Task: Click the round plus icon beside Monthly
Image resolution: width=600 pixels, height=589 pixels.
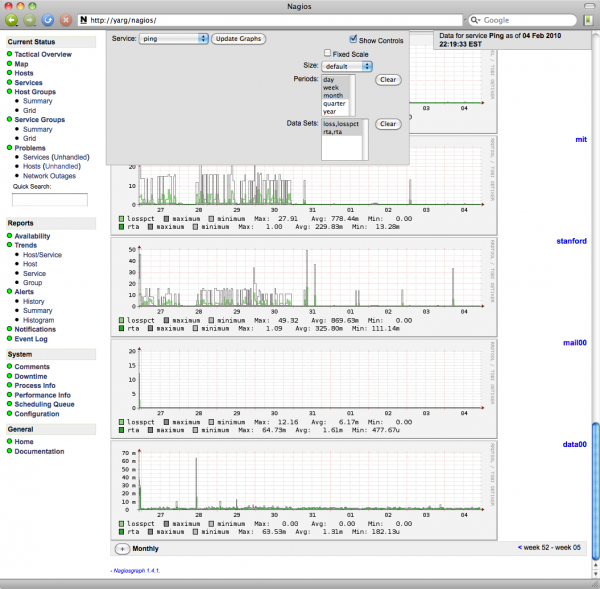Action: pyautogui.click(x=122, y=548)
